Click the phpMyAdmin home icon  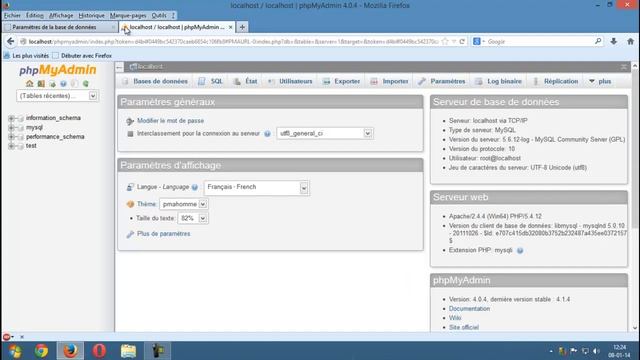click(29, 83)
